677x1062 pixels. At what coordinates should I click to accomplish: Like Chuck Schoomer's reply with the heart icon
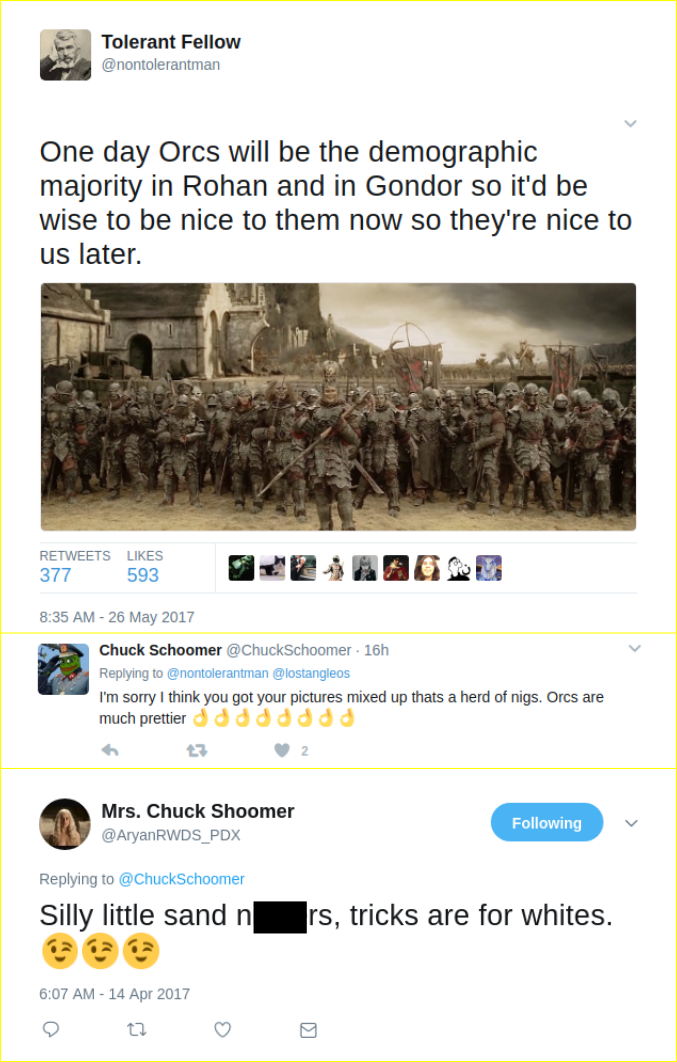[x=282, y=750]
